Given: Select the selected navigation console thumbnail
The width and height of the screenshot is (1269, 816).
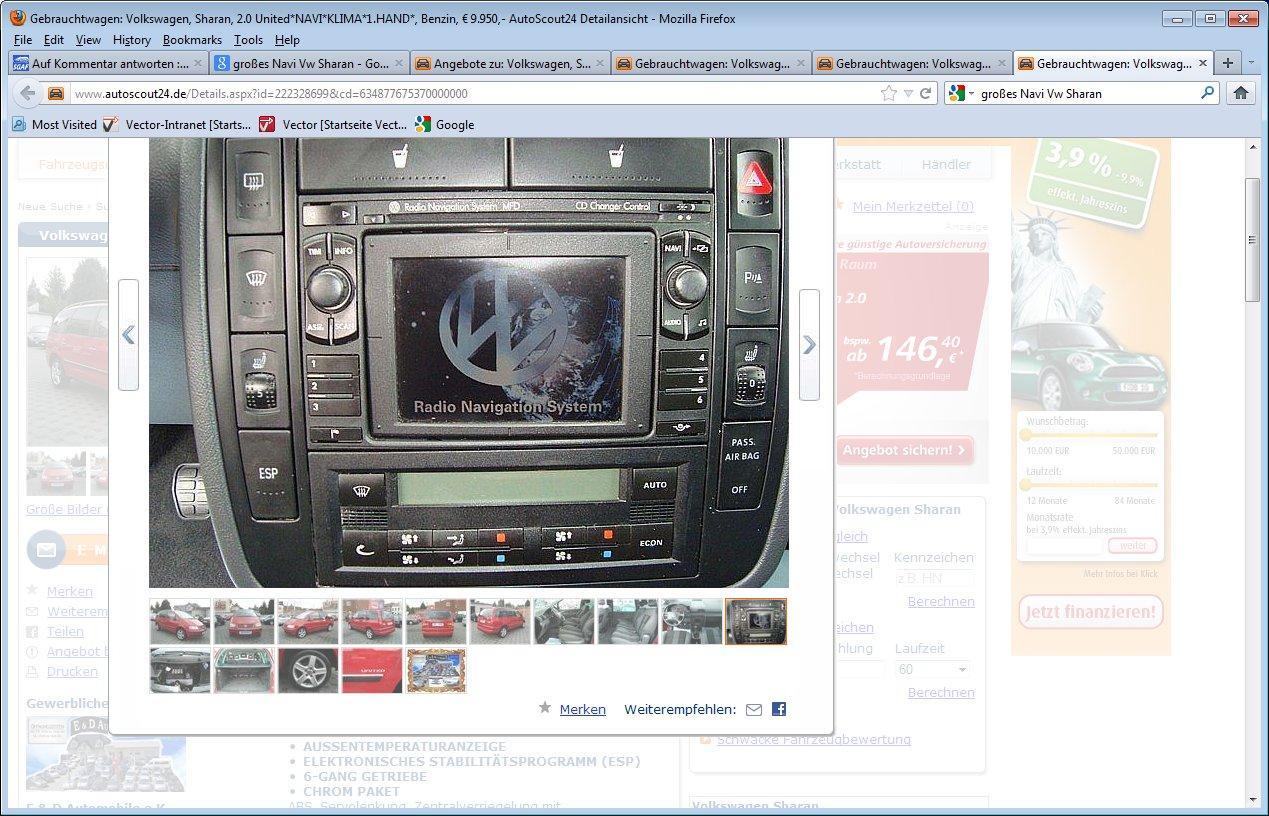Looking at the screenshot, I should click(x=756, y=621).
